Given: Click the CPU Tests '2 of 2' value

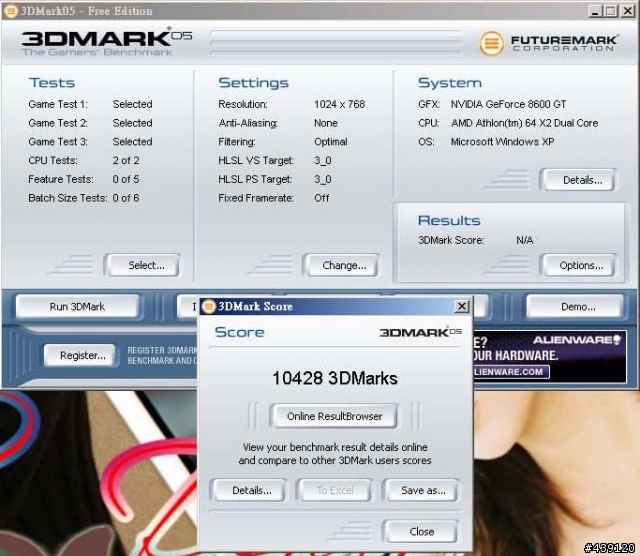Looking at the screenshot, I should pyautogui.click(x=126, y=160).
